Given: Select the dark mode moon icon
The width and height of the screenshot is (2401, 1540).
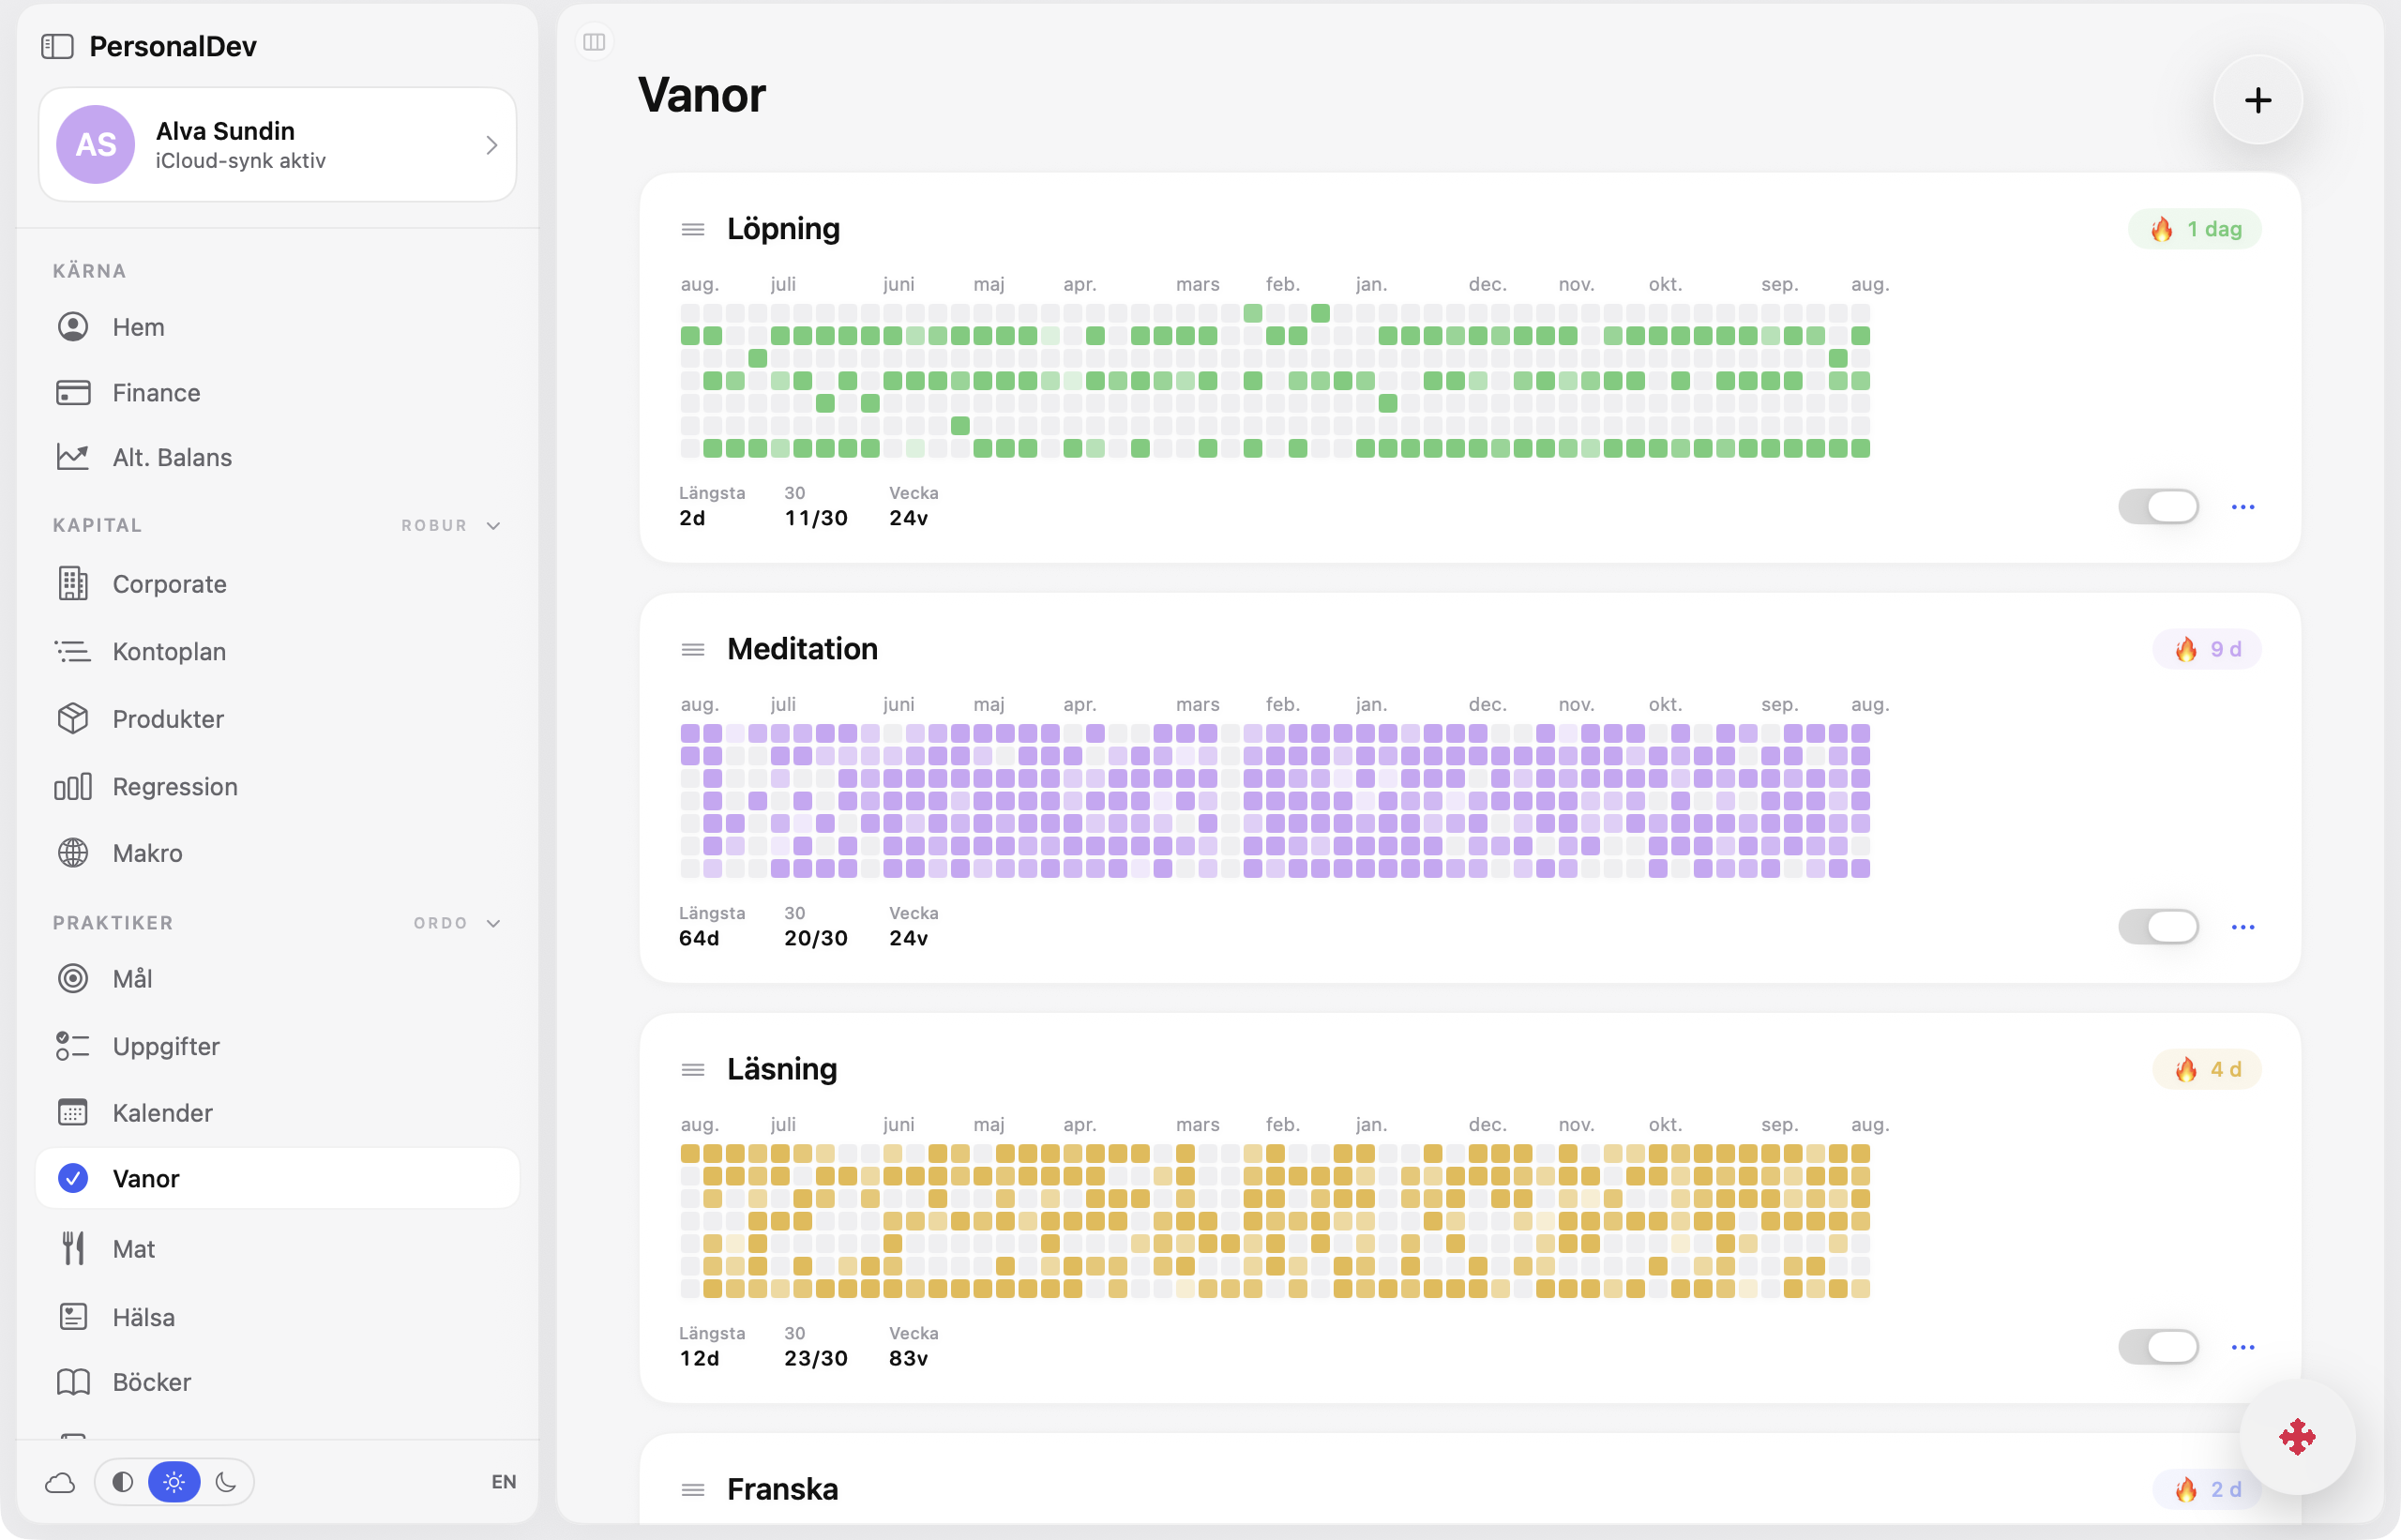Looking at the screenshot, I should 226,1481.
